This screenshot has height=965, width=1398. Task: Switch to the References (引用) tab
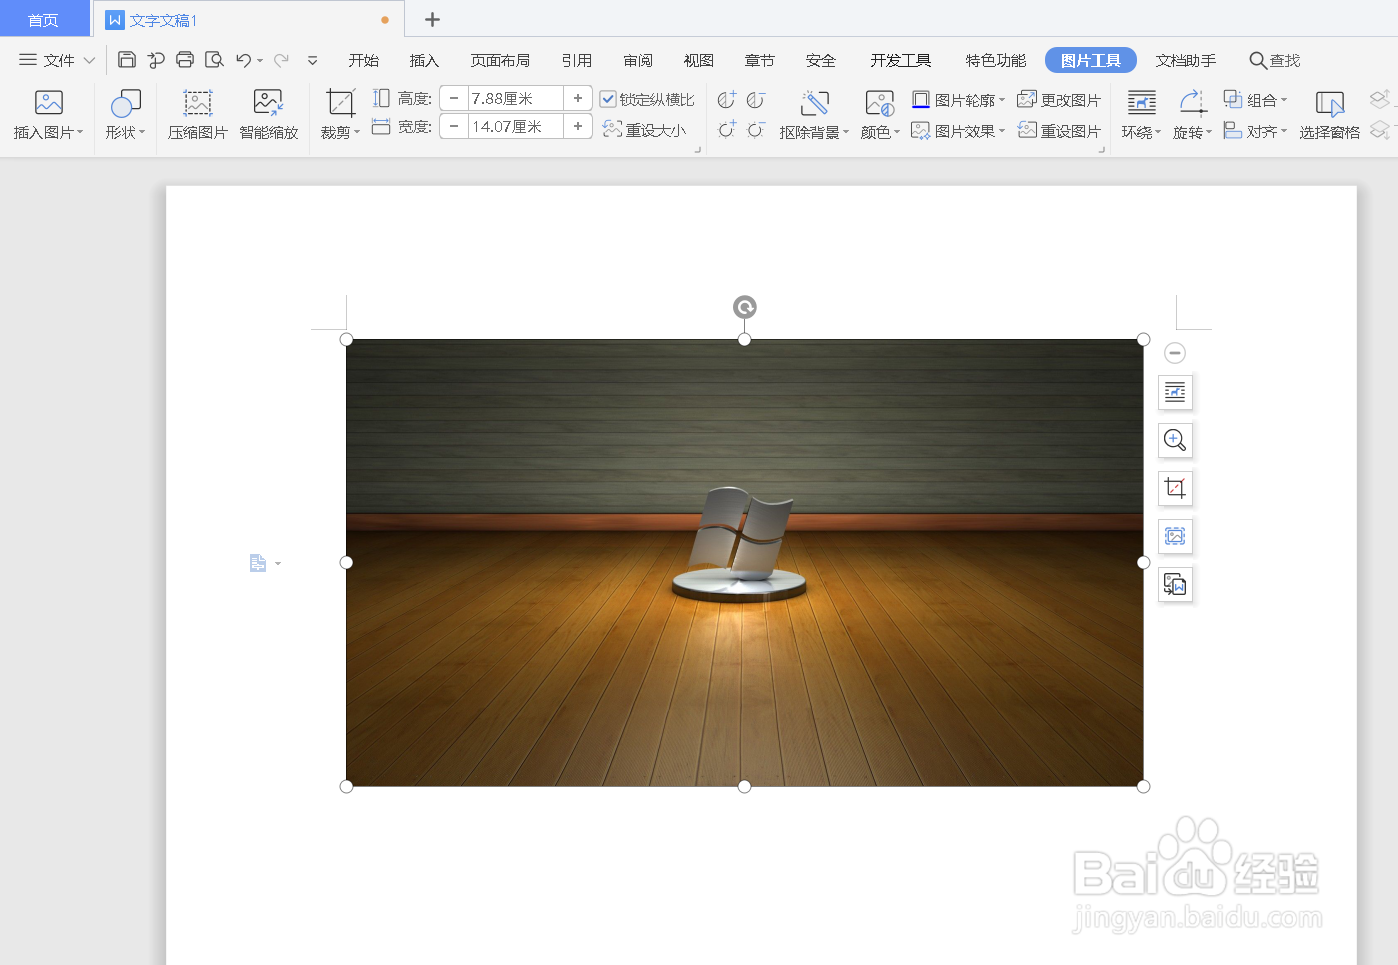576,60
